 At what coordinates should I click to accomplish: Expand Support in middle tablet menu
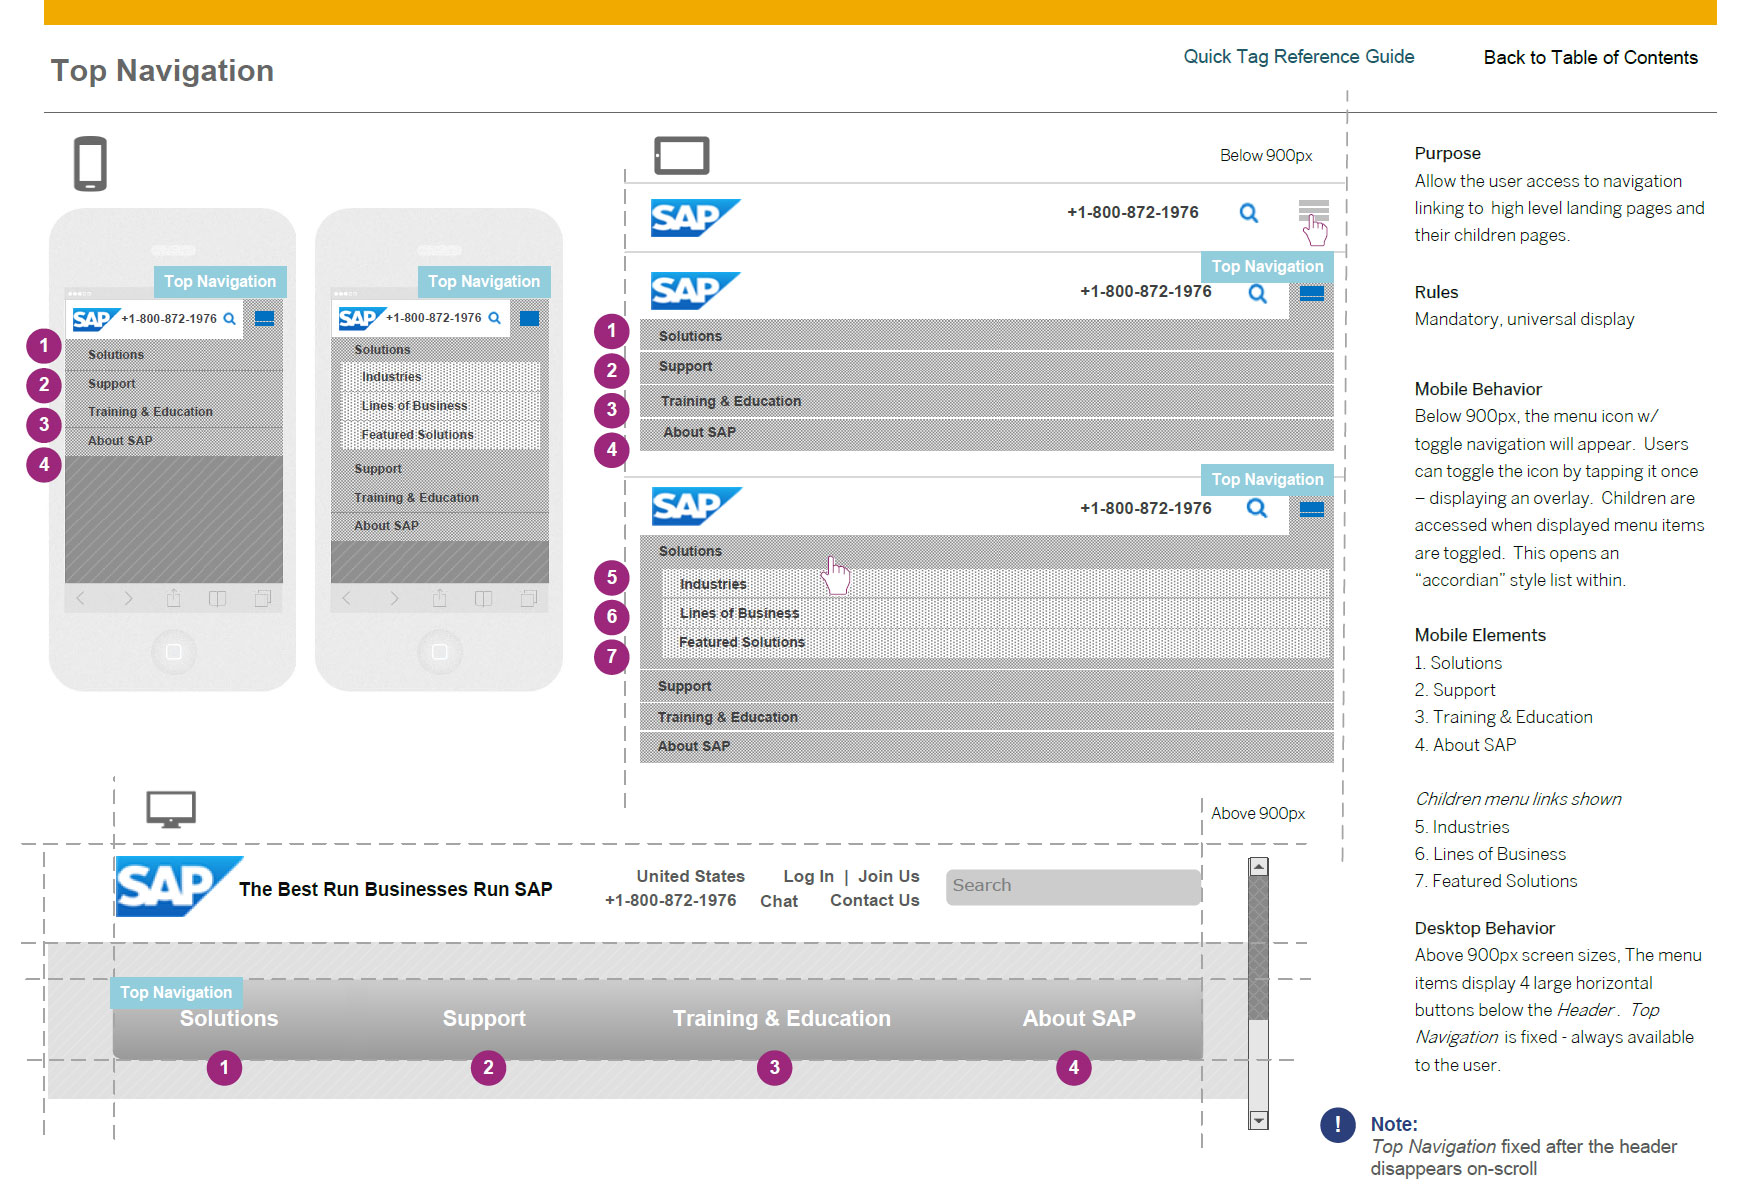coord(986,367)
